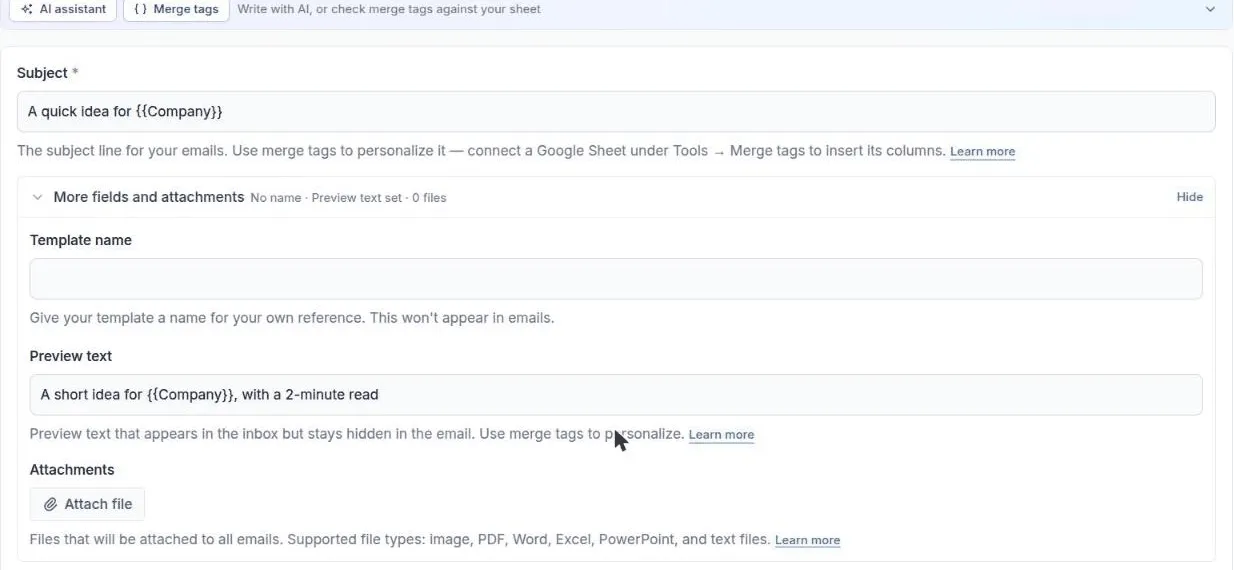Open the AI assistant
The width and height of the screenshot is (1234, 570).
[63, 10]
